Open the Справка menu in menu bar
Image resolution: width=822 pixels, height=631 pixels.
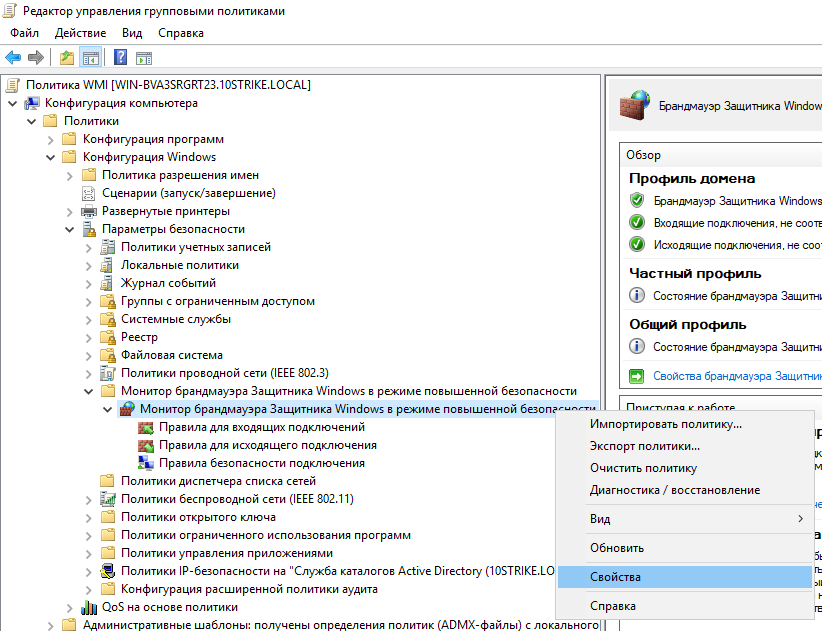[181, 33]
